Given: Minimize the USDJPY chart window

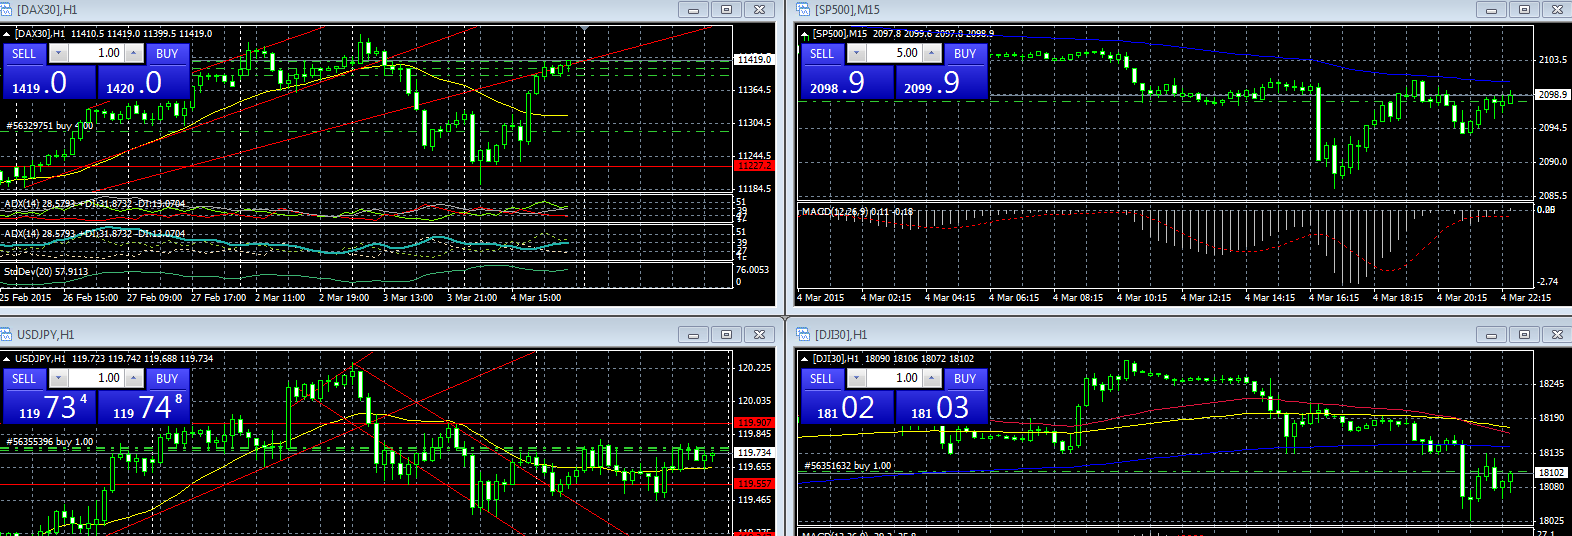Looking at the screenshot, I should point(692,334).
